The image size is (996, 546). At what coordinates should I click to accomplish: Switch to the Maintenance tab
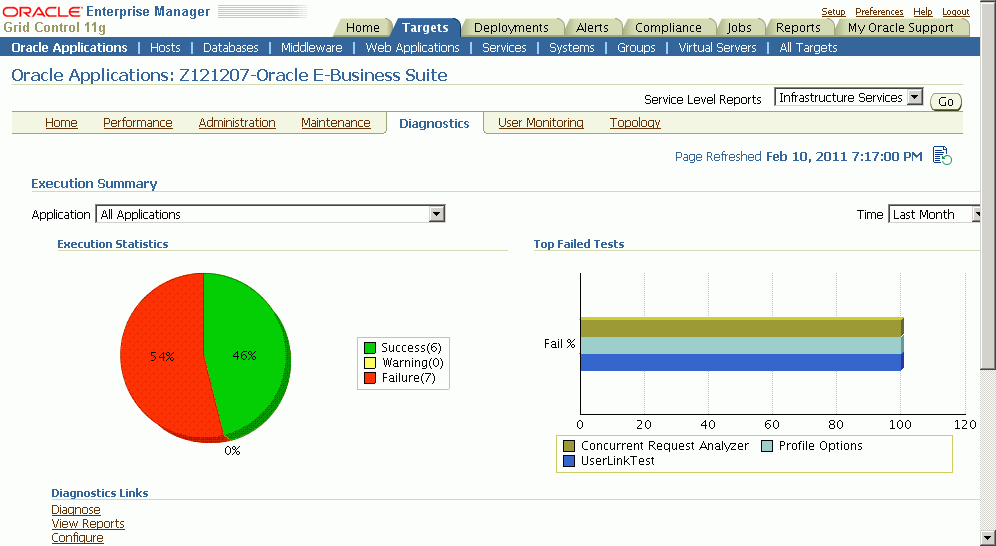(x=335, y=123)
